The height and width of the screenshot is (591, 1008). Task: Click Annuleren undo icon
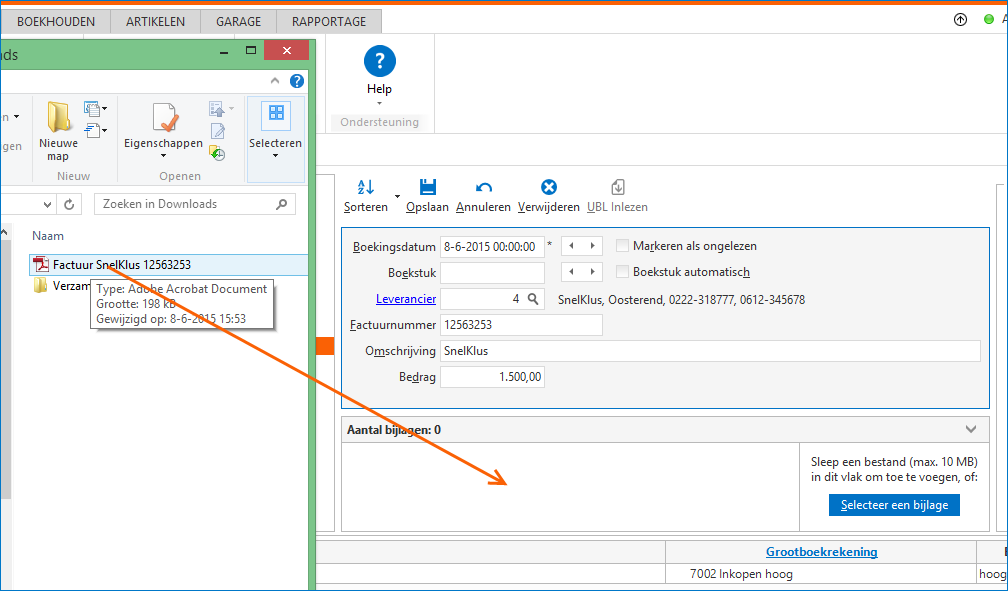coord(483,187)
